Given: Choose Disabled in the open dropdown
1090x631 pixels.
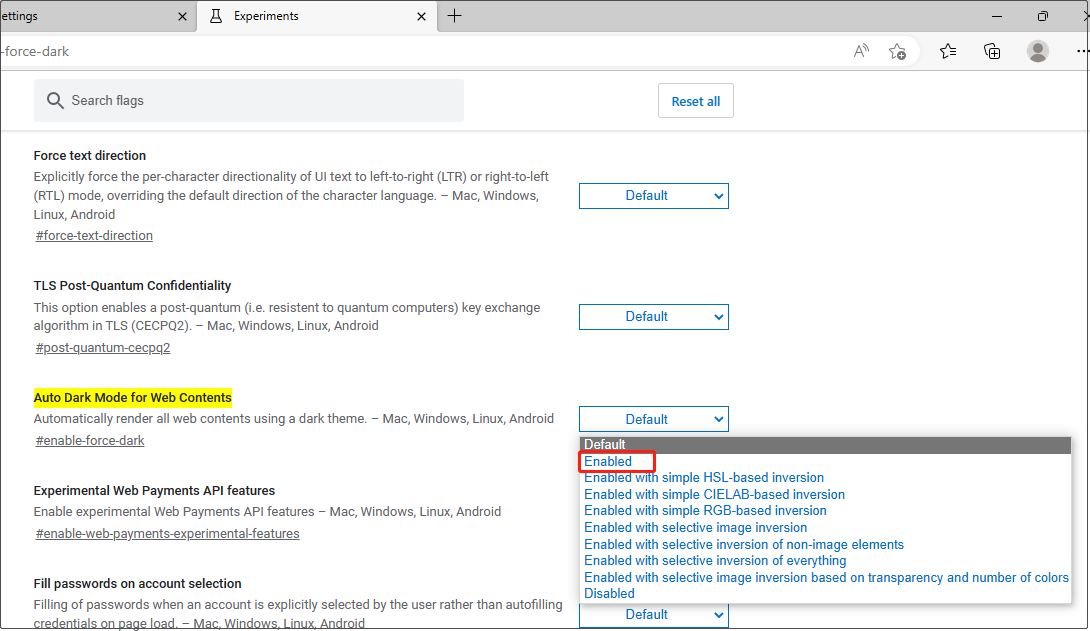Looking at the screenshot, I should point(611,593).
